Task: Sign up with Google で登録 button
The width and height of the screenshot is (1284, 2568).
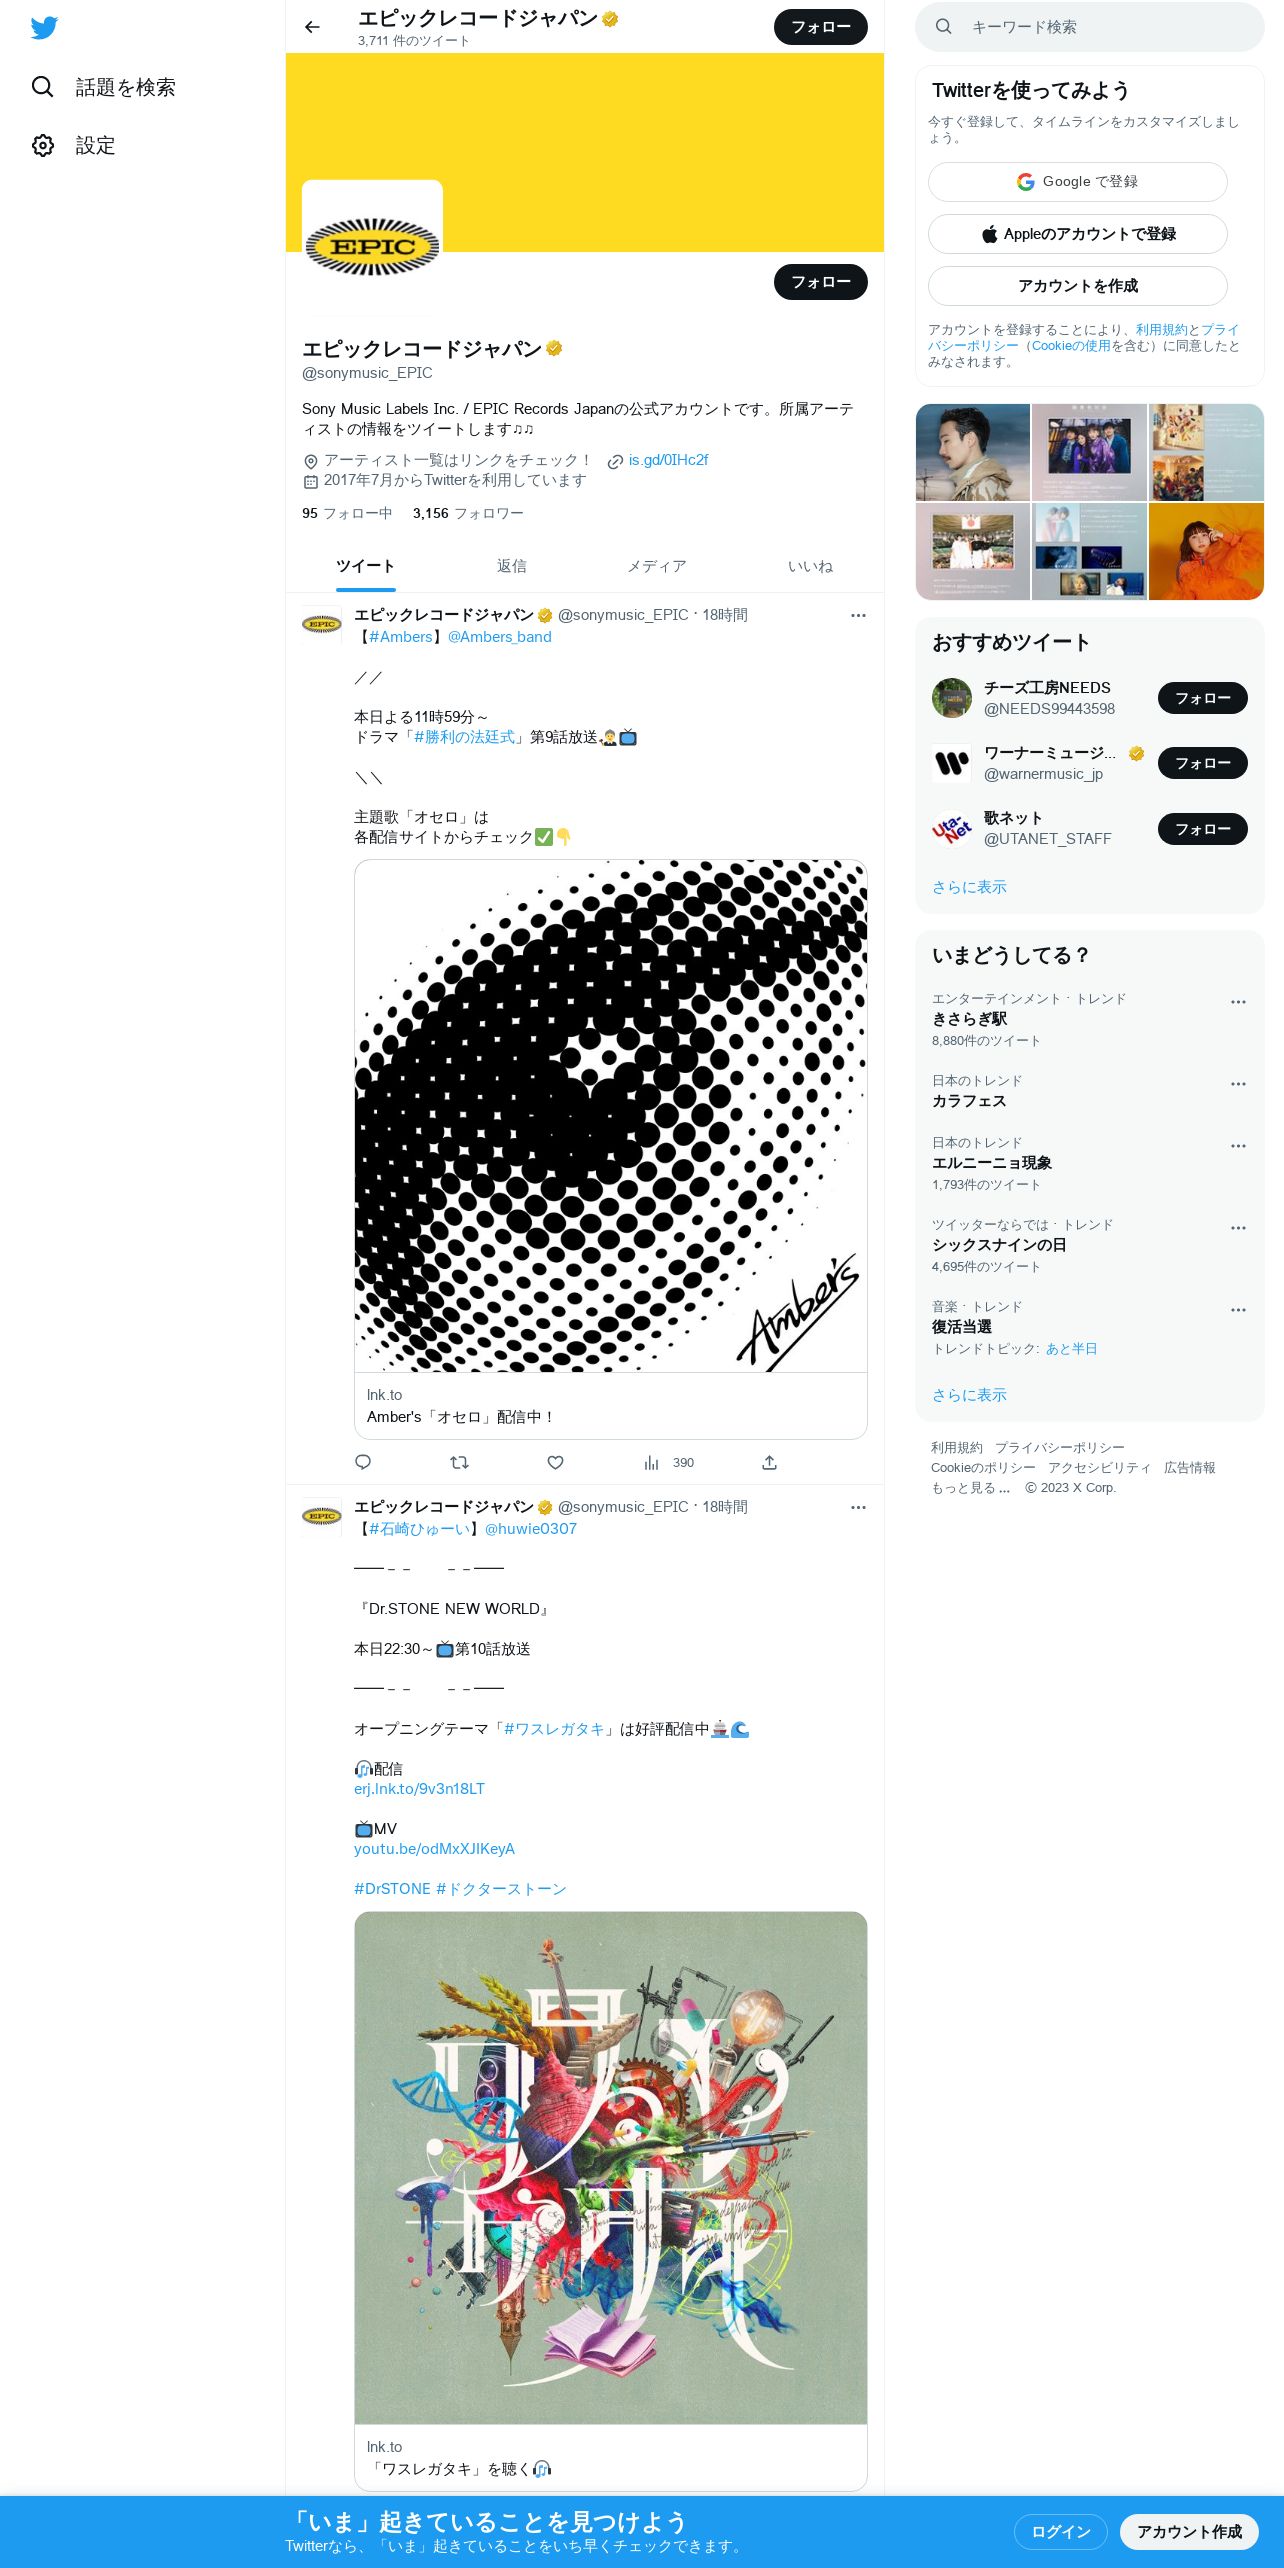Action: (x=1077, y=182)
